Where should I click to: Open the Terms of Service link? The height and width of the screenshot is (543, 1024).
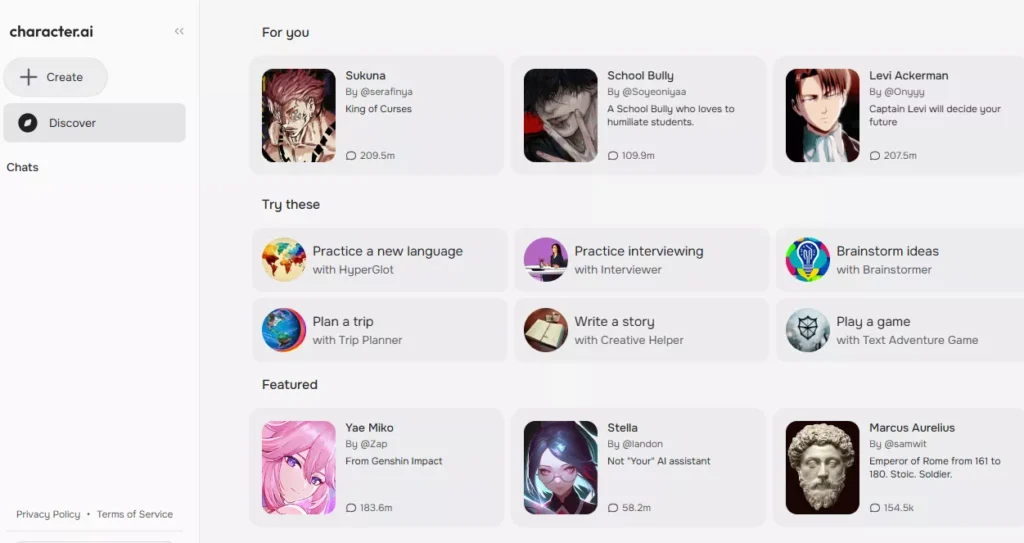(135, 514)
